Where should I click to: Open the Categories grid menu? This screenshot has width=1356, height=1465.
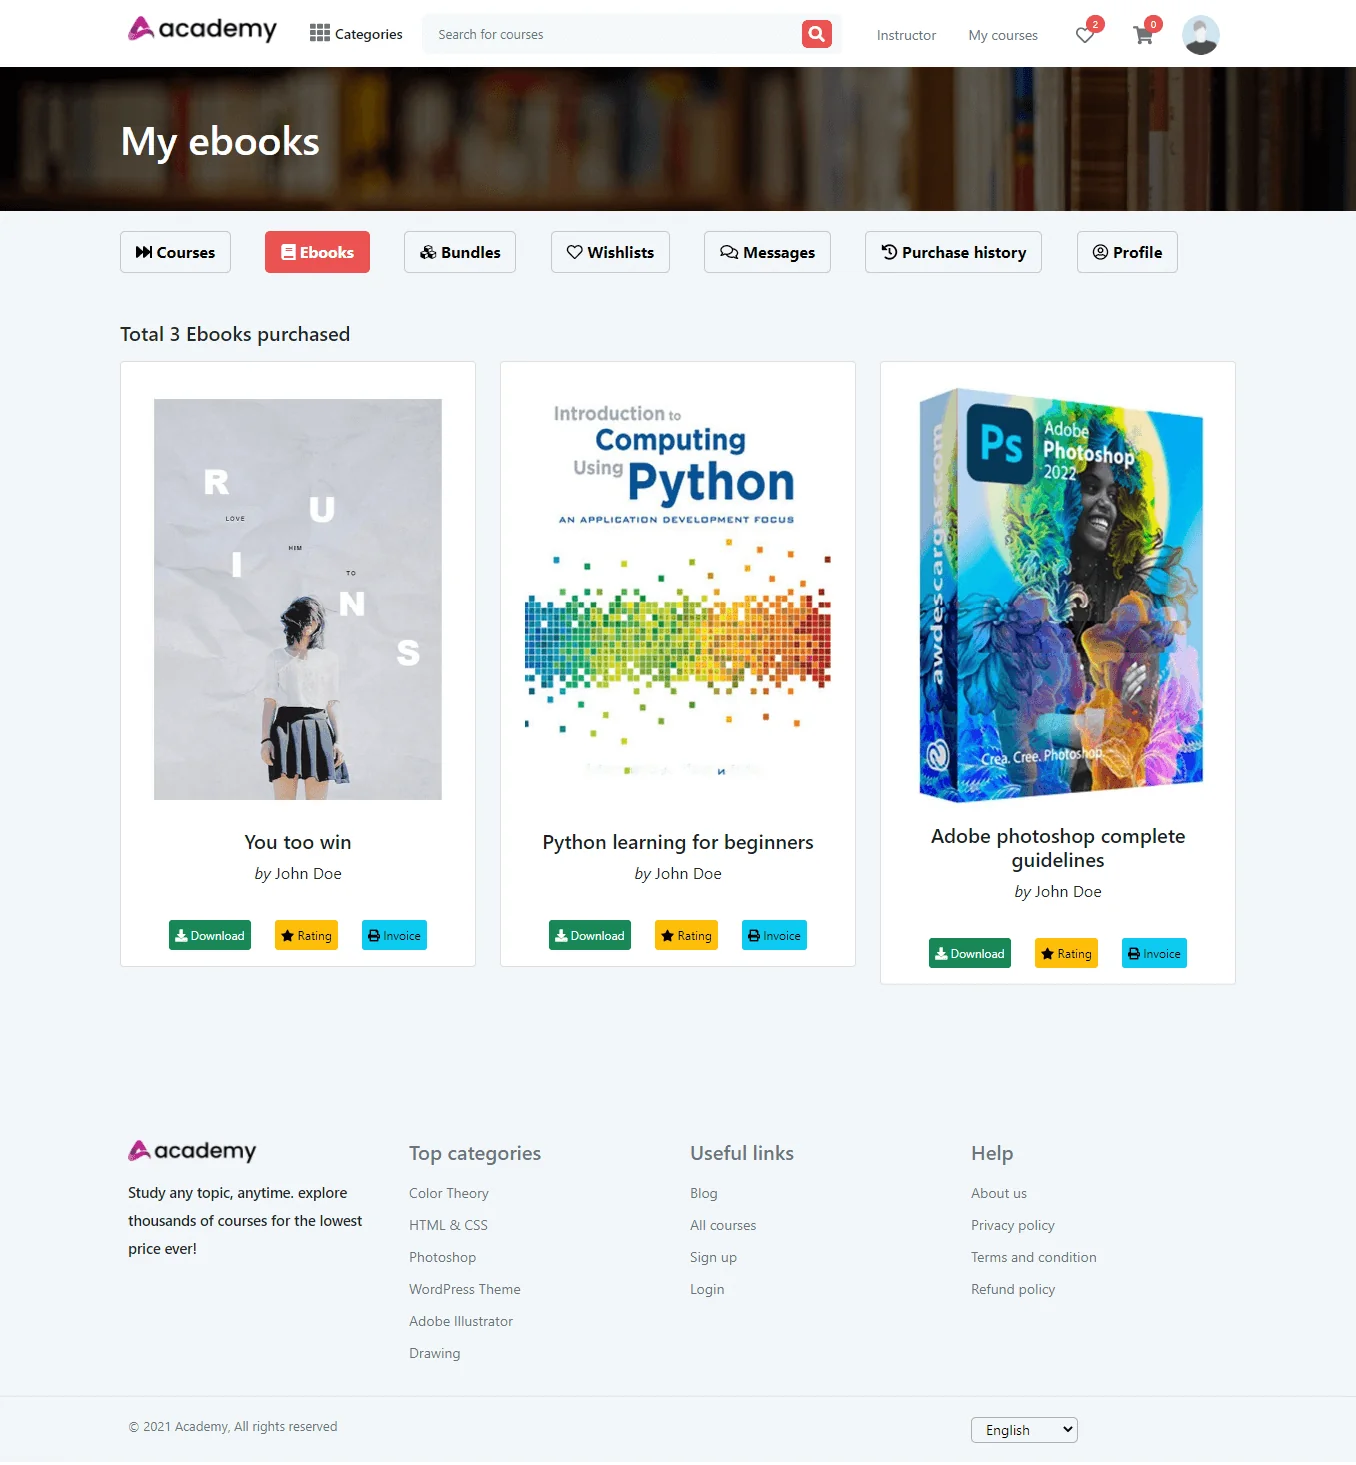point(356,34)
